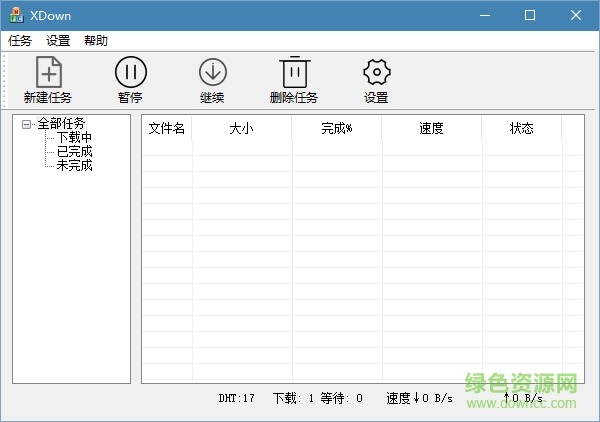Click the 状态 (Status) column header

tap(521, 129)
